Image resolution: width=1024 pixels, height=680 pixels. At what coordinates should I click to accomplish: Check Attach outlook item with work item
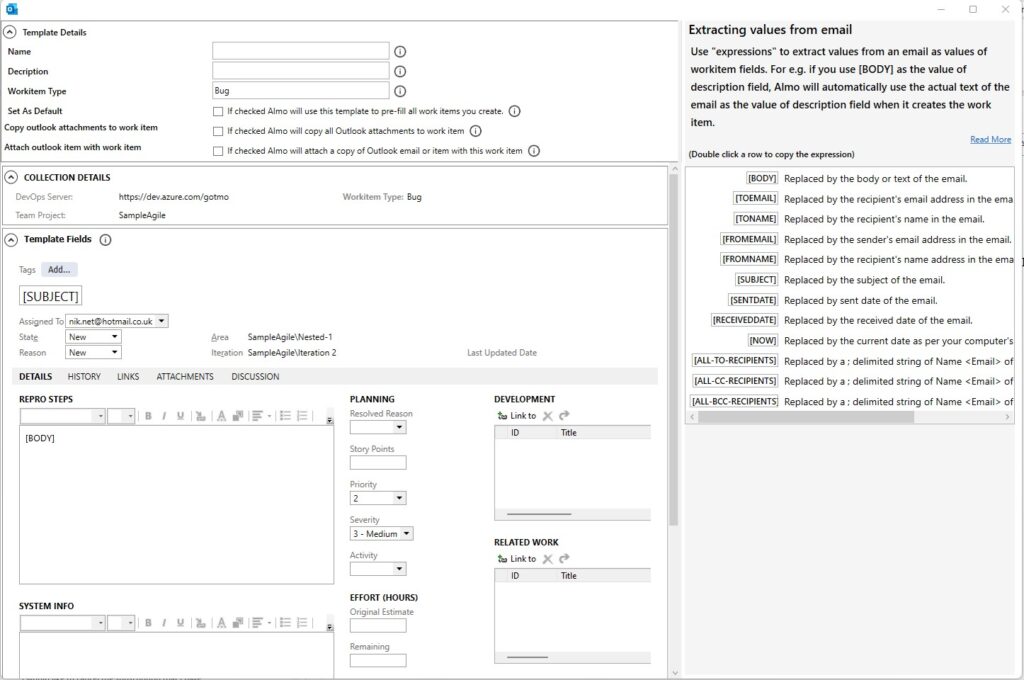(x=218, y=151)
